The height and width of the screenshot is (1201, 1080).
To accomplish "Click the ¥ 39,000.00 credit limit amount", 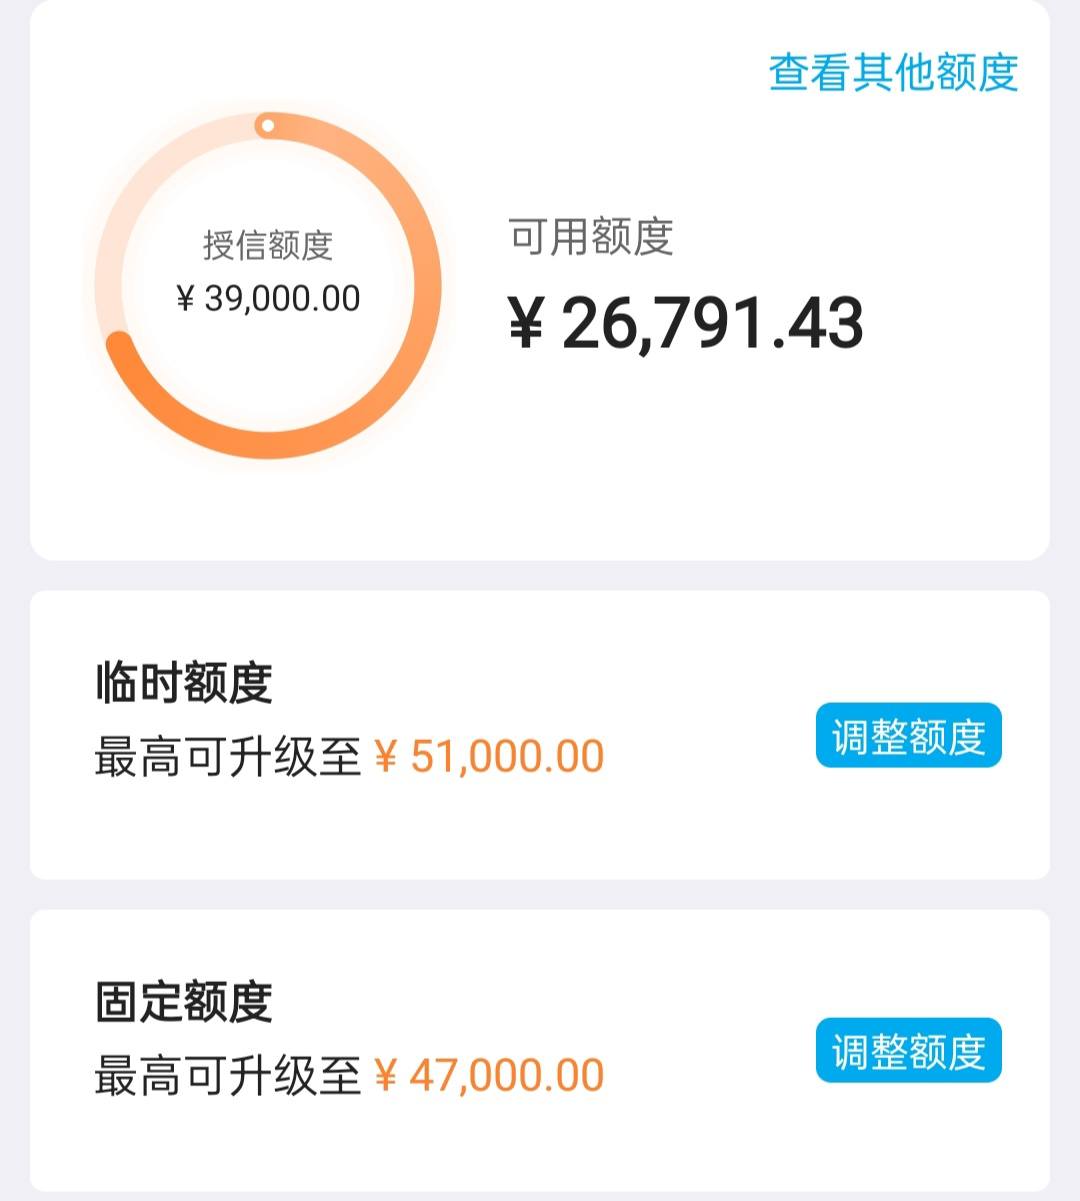I will (x=268, y=298).
